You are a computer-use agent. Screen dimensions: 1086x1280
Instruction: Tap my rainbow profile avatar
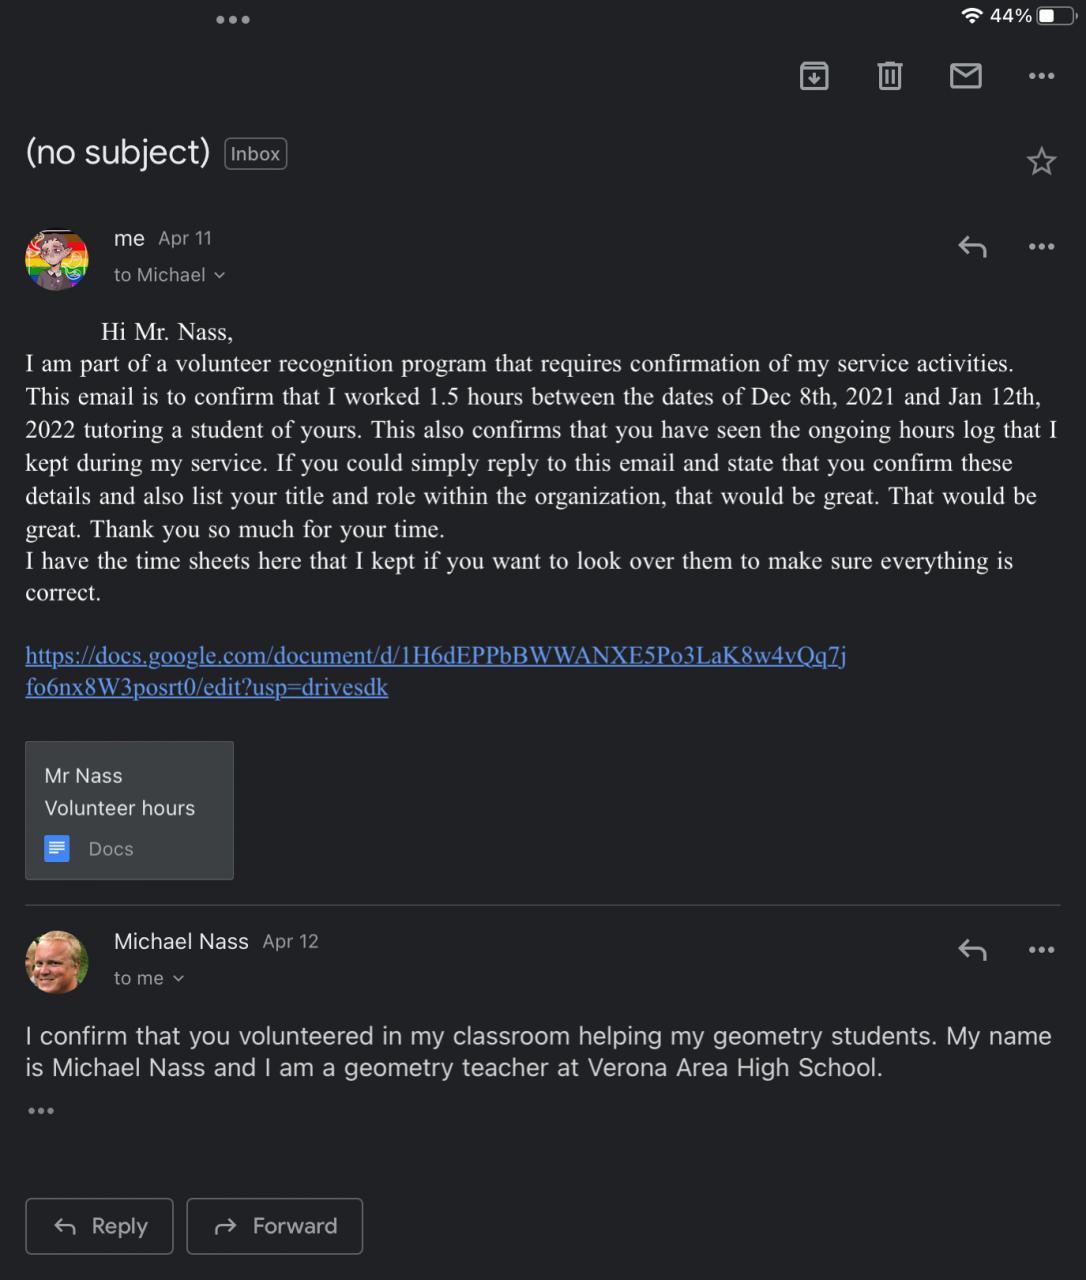pyautogui.click(x=57, y=259)
